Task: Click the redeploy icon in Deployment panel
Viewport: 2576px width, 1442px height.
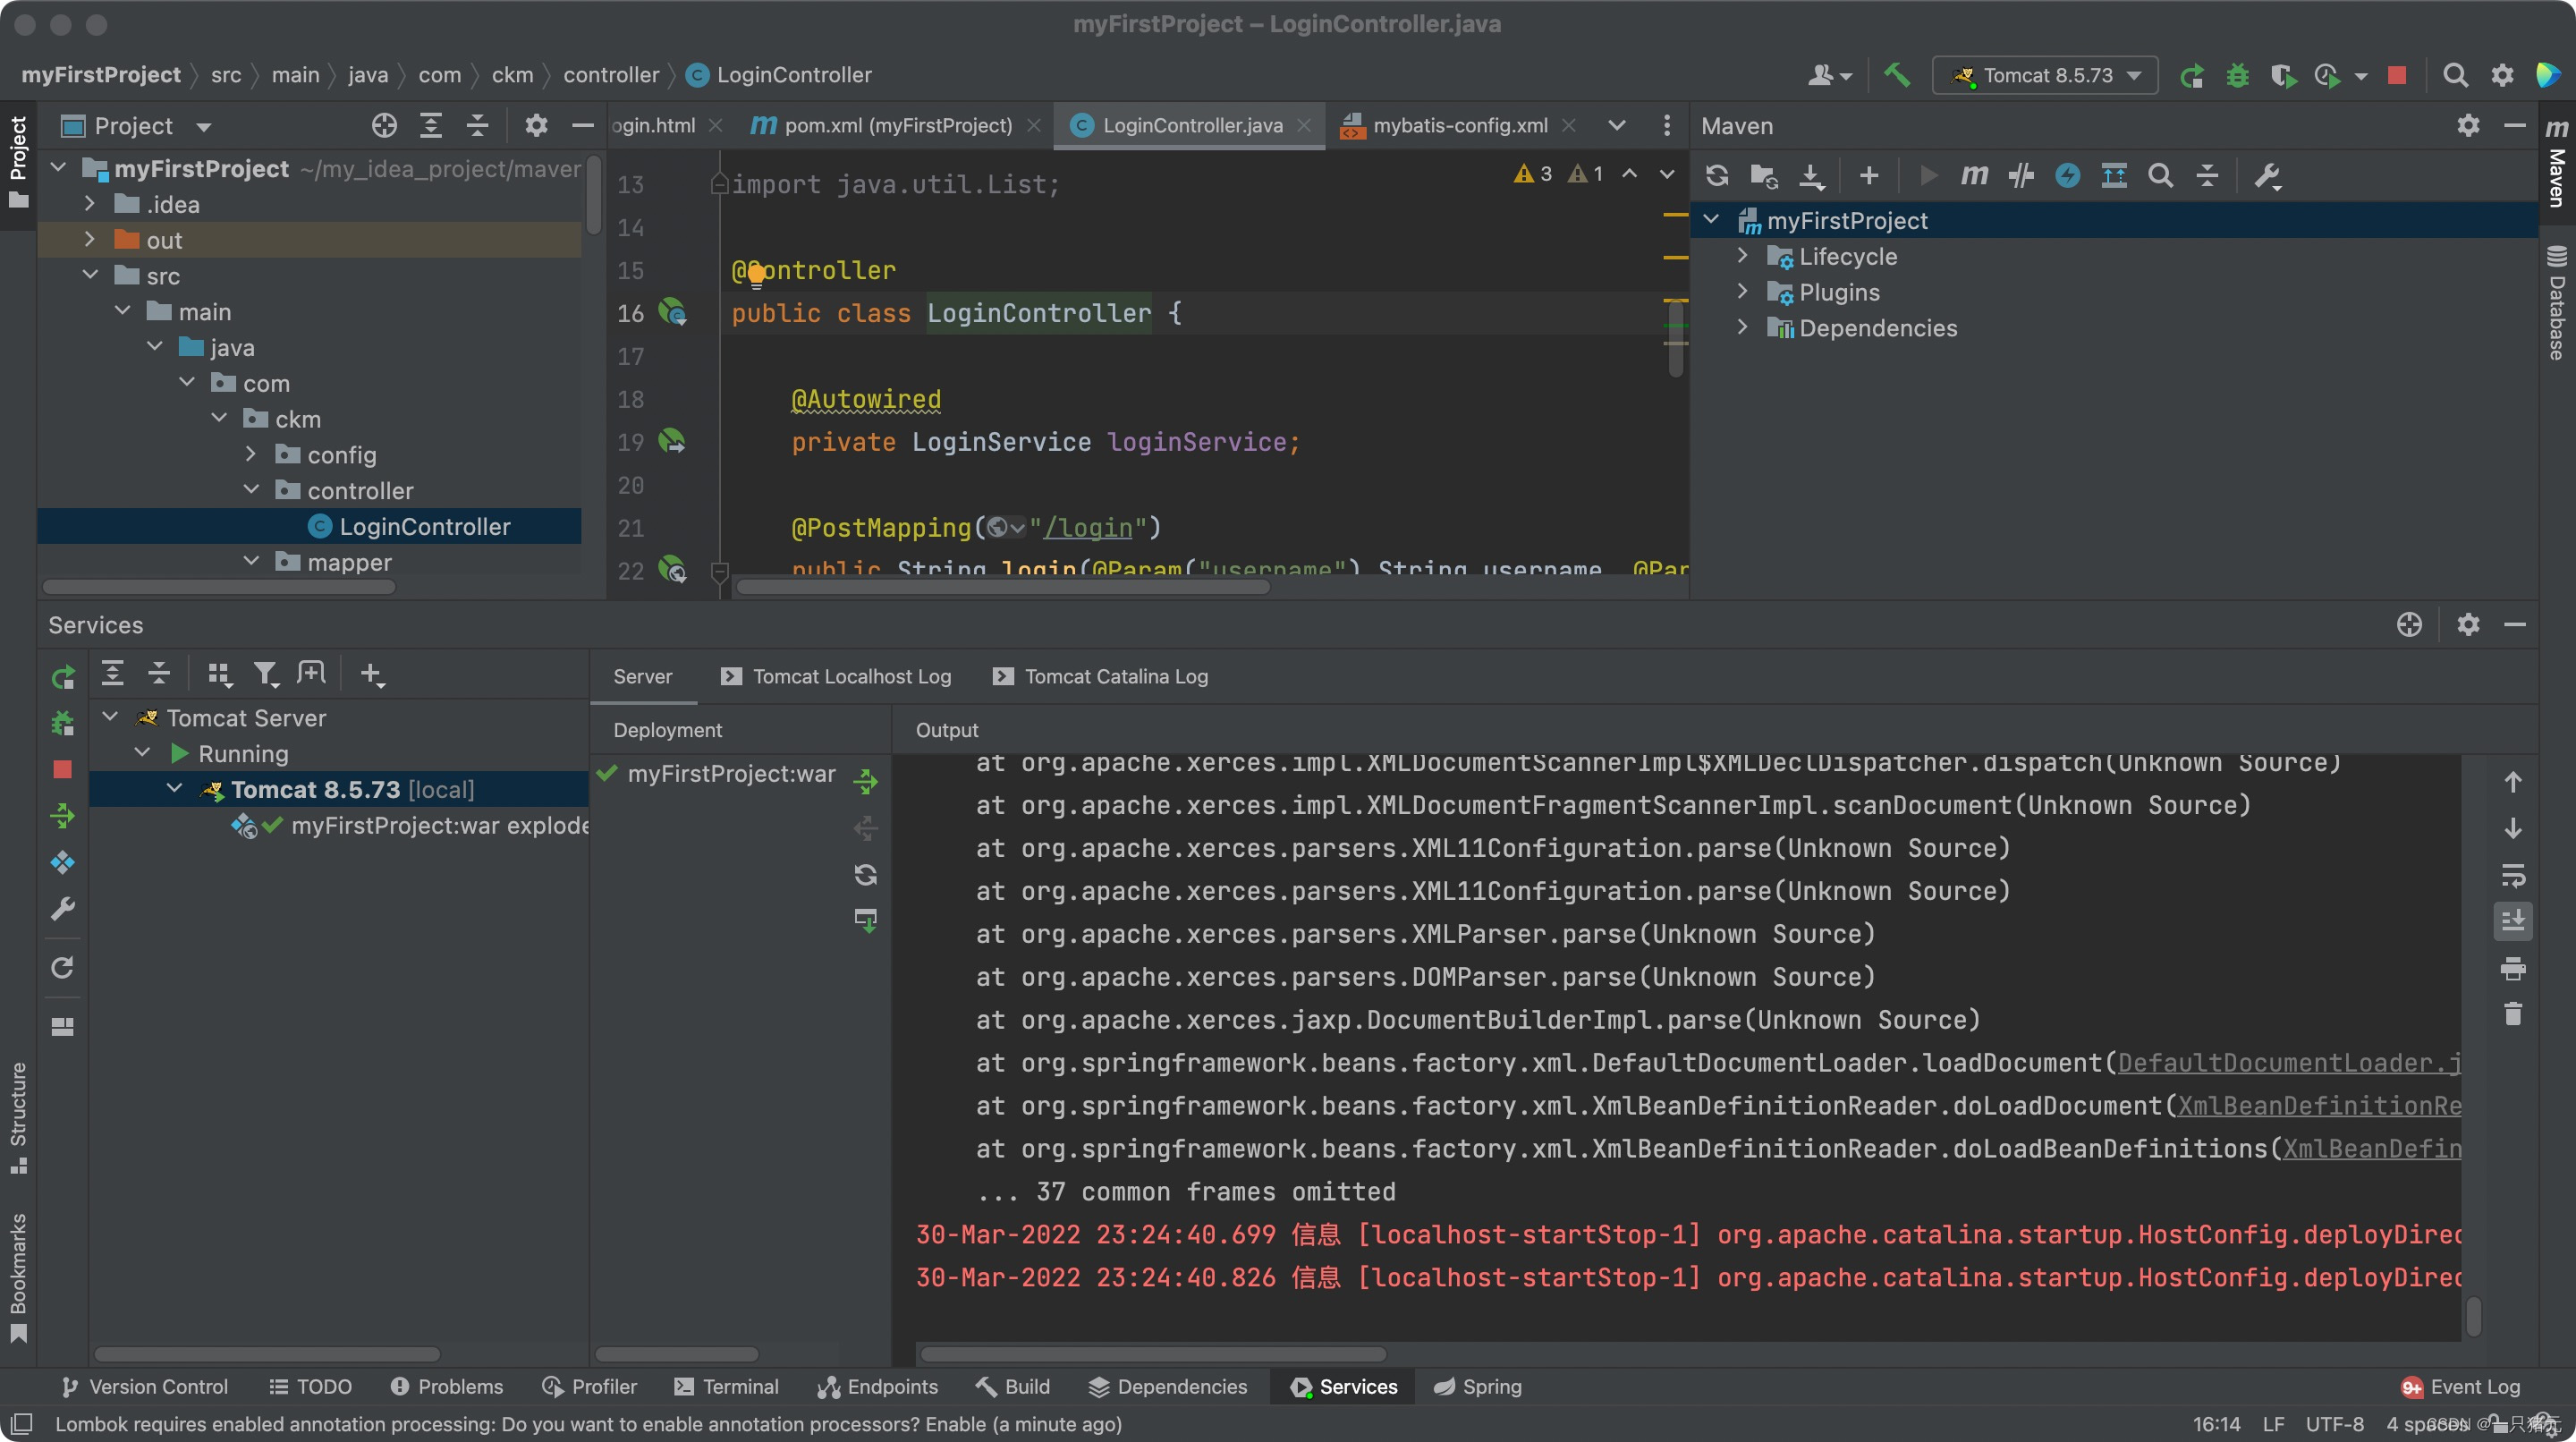Action: tap(865, 874)
